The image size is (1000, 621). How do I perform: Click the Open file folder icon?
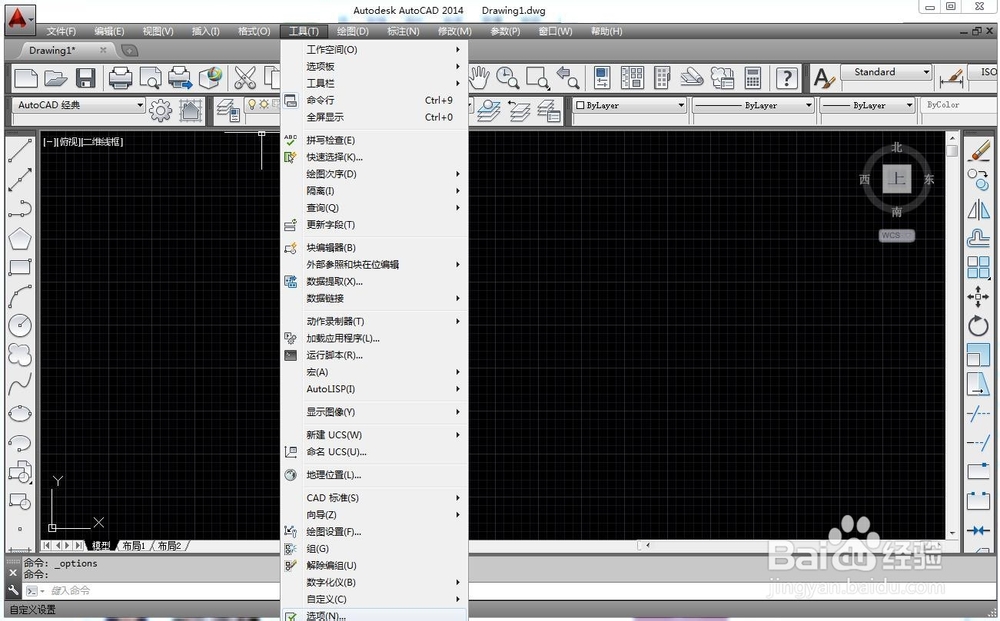(56, 78)
